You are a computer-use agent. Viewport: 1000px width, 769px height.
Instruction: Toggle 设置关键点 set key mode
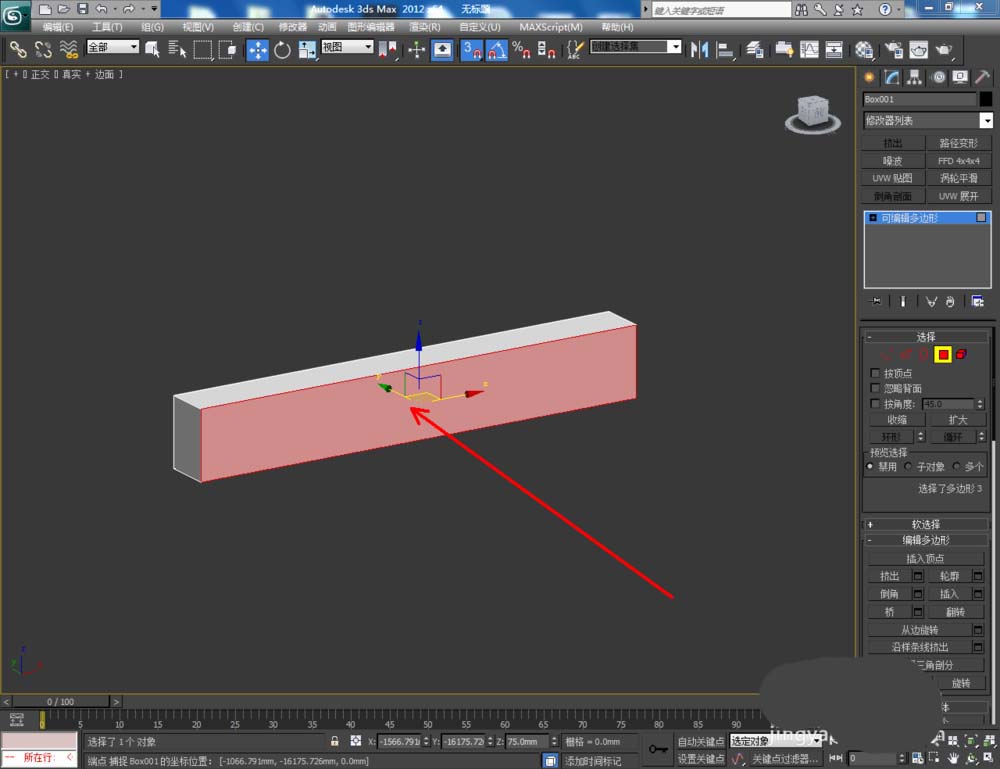[700, 759]
